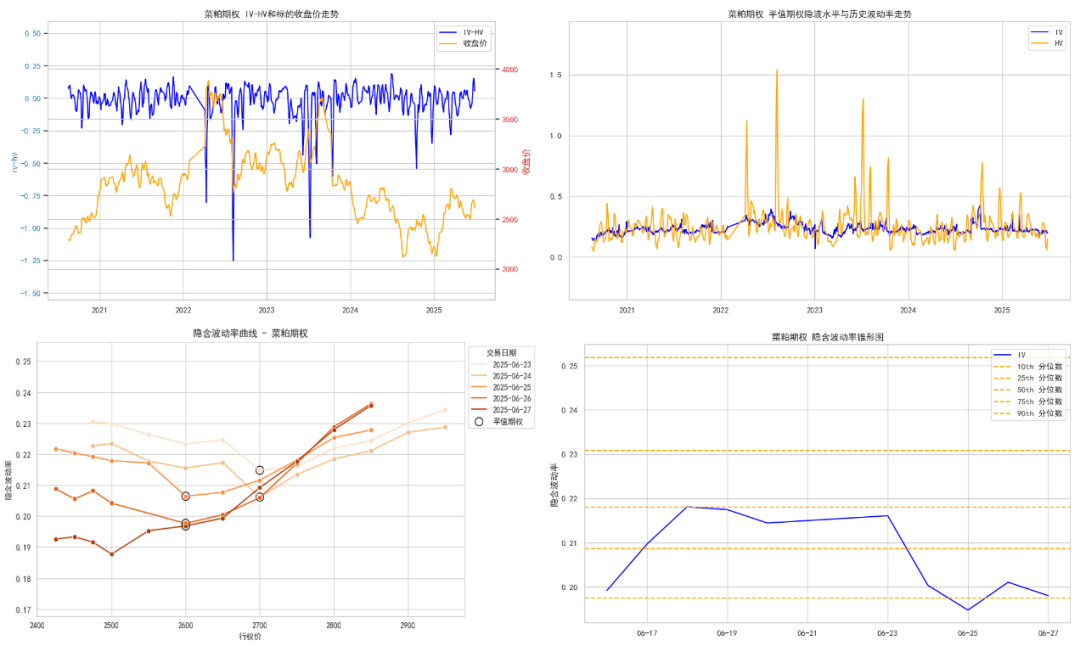Click the 2023 year tick under IV-HV chart
The image size is (1080, 646).
(267, 310)
